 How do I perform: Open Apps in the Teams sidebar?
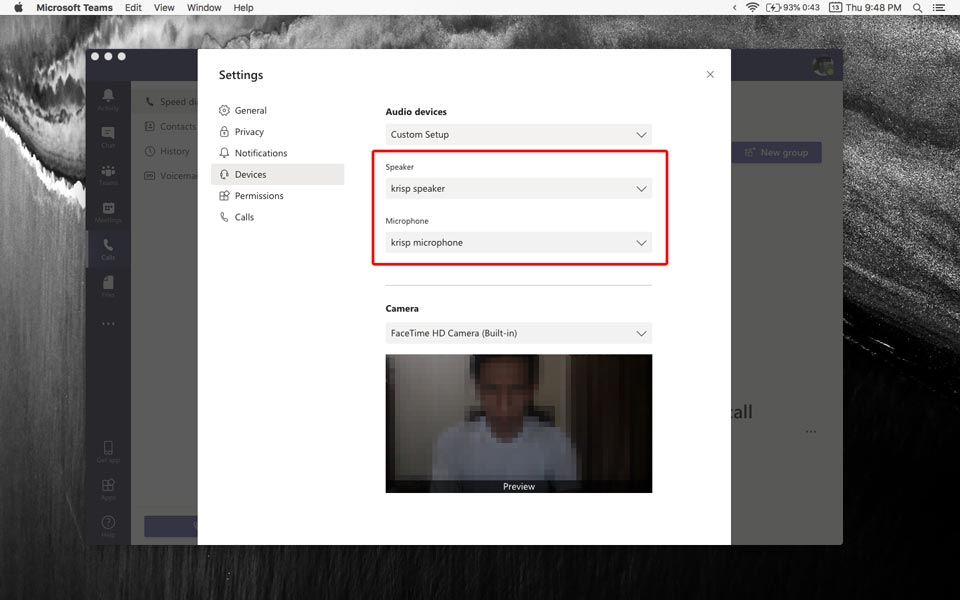108,489
